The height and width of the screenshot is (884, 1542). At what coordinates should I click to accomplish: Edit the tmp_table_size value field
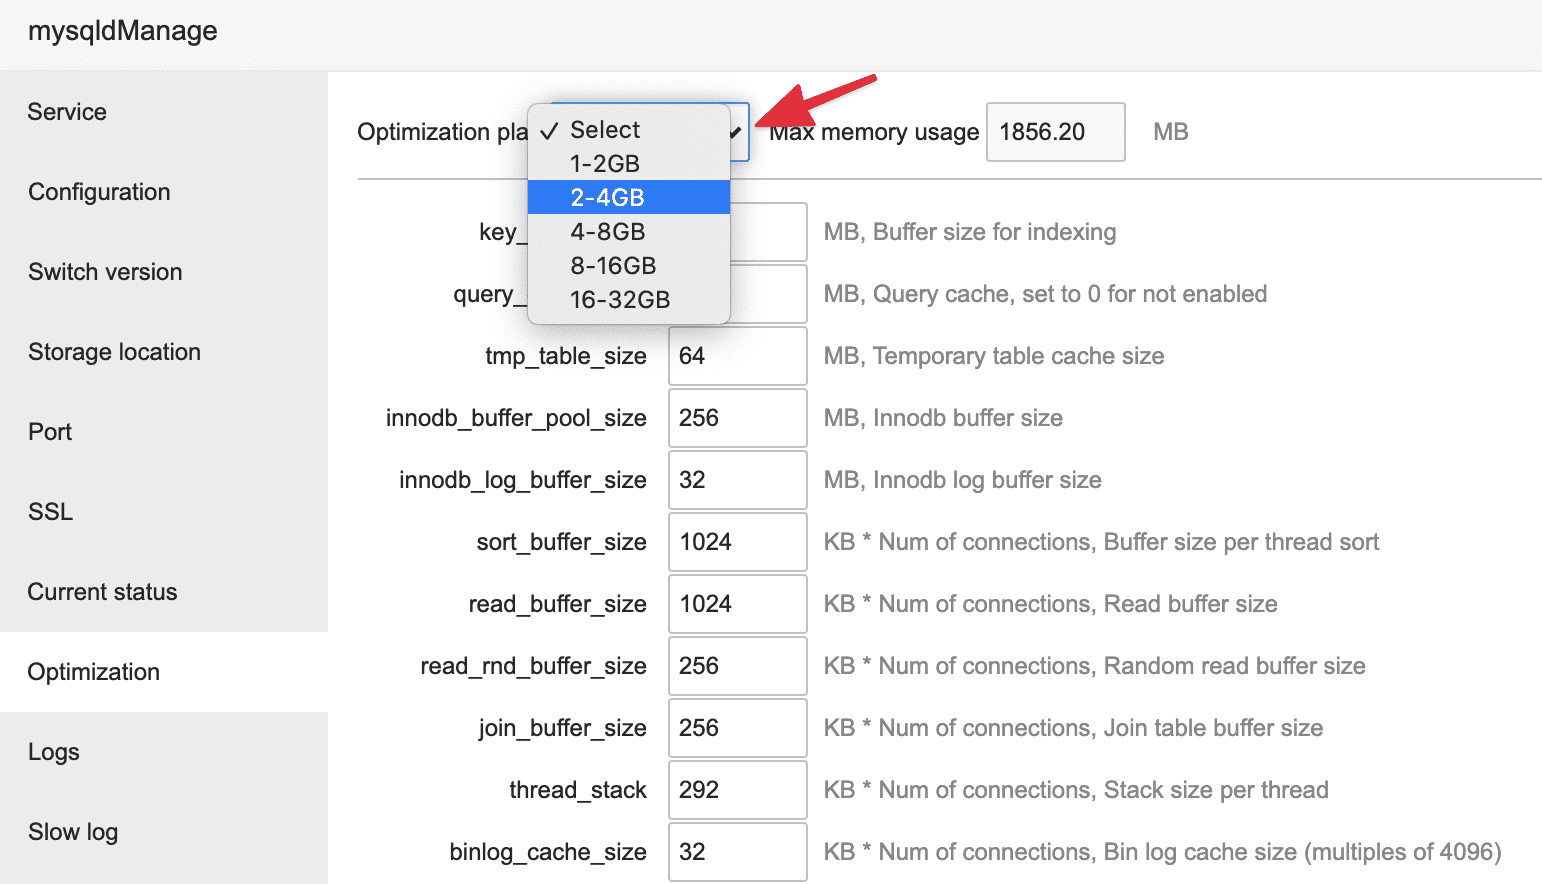pos(737,356)
